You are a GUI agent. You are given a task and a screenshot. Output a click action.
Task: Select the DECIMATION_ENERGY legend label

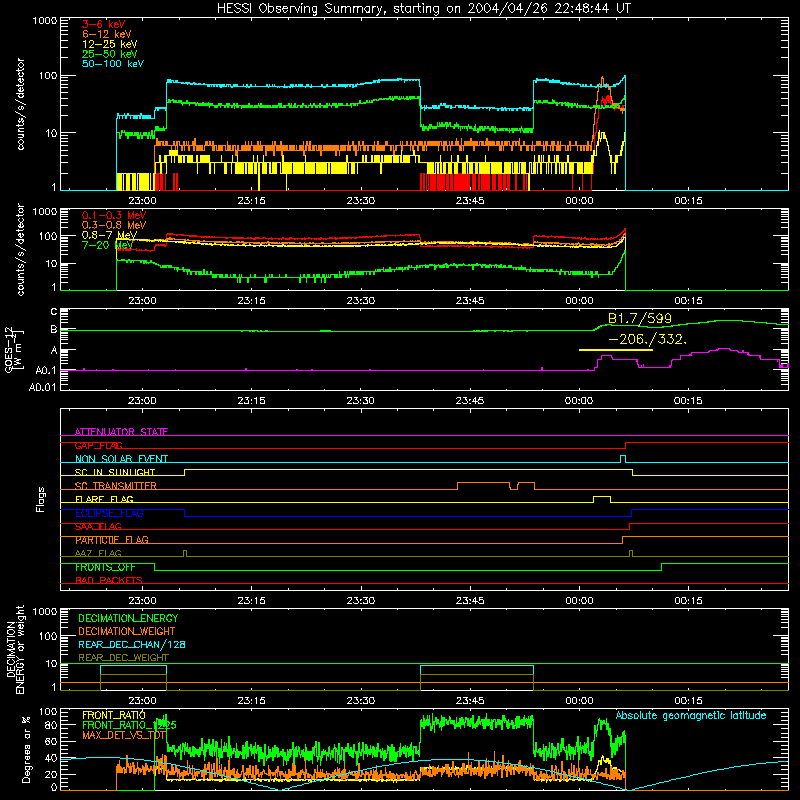pyautogui.click(x=128, y=618)
